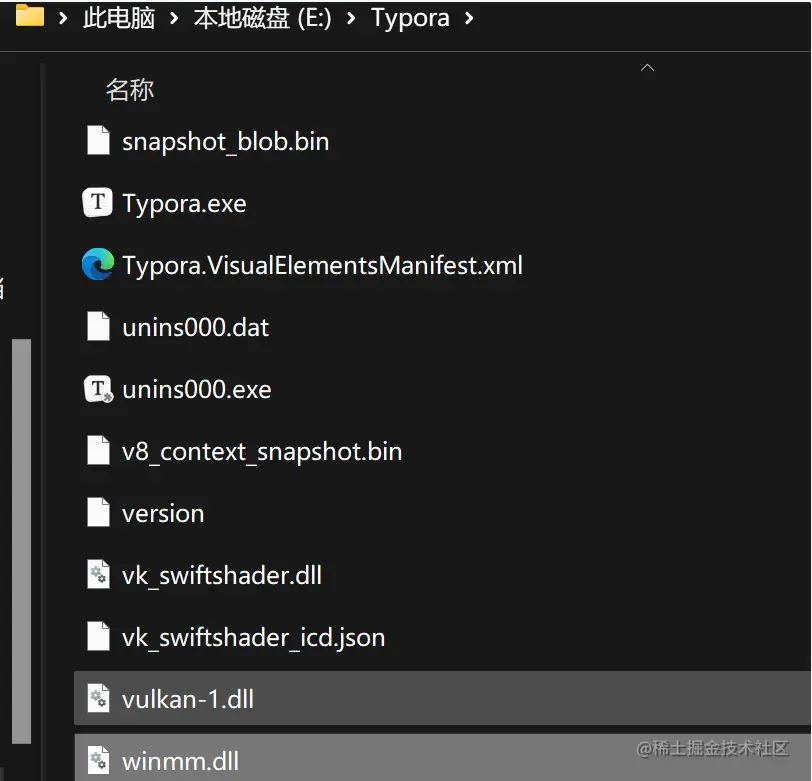
Task: Click the folder icon in address bar
Action: tap(30, 15)
